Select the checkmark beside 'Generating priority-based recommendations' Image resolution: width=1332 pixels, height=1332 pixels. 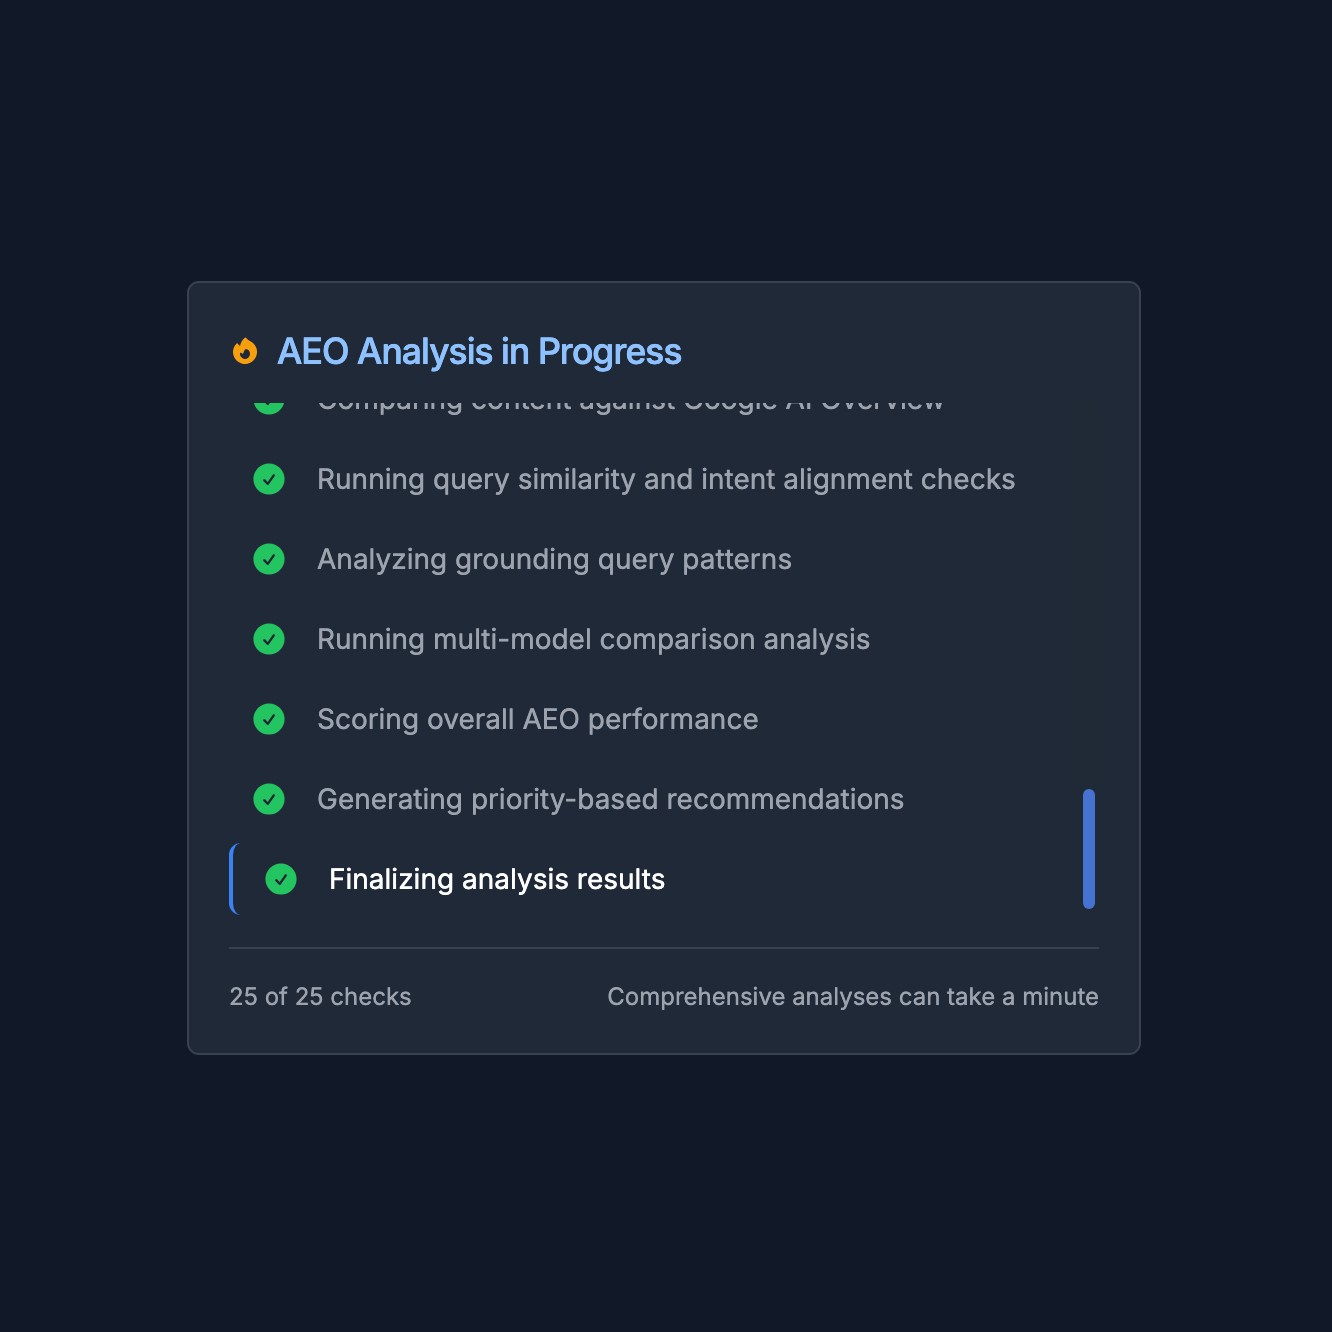pyautogui.click(x=269, y=799)
